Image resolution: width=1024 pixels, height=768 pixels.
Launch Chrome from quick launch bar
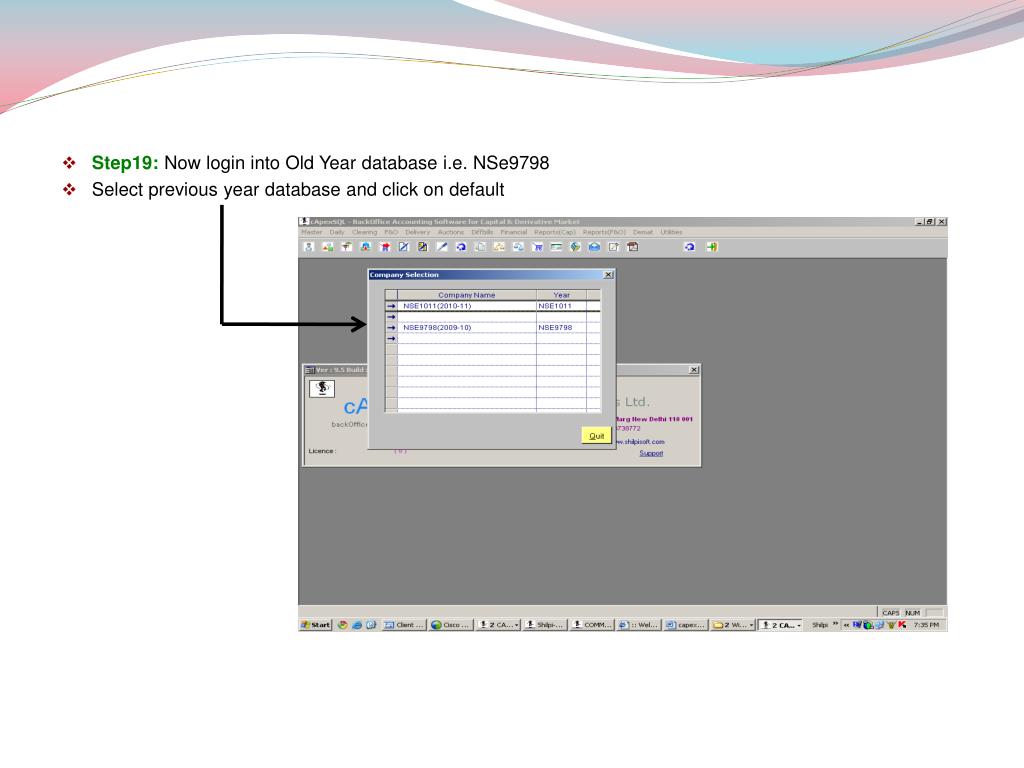click(343, 625)
